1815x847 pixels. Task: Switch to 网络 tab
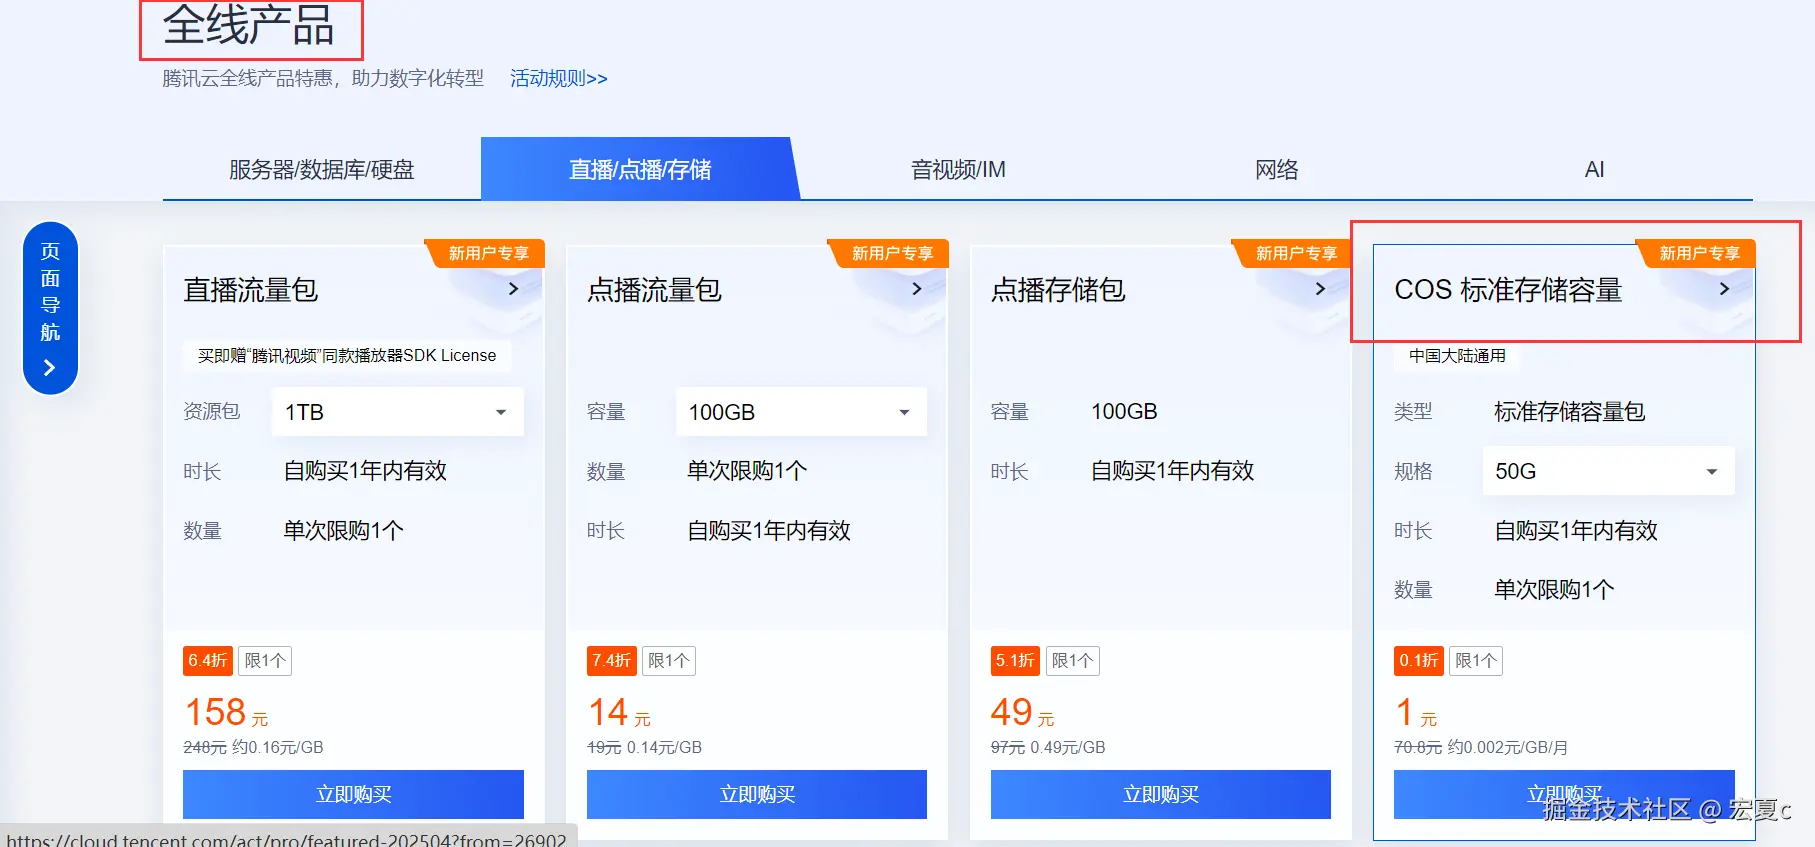pos(1277,170)
